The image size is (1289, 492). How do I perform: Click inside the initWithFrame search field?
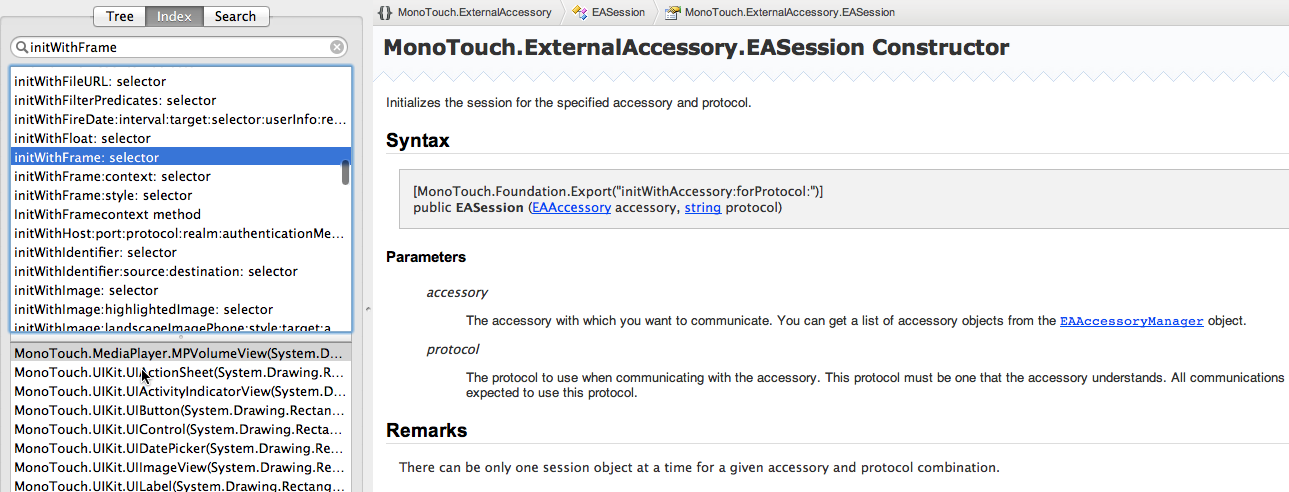tap(180, 47)
